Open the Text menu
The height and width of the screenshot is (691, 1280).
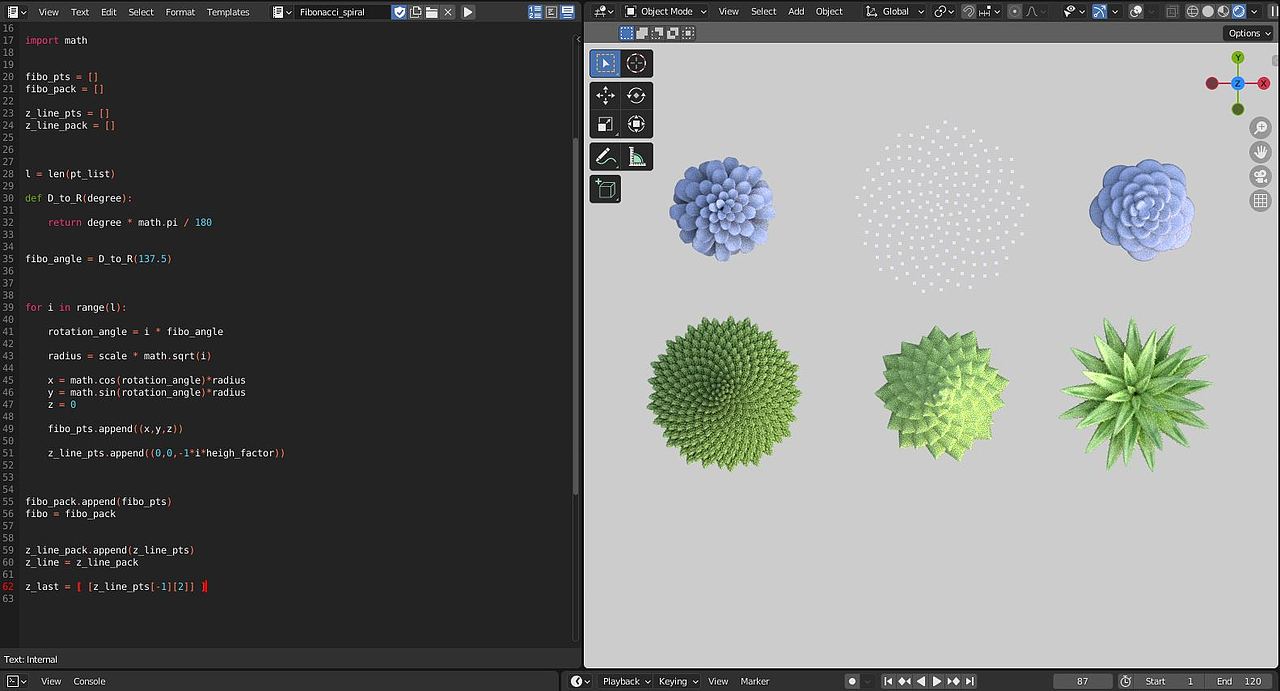click(80, 12)
